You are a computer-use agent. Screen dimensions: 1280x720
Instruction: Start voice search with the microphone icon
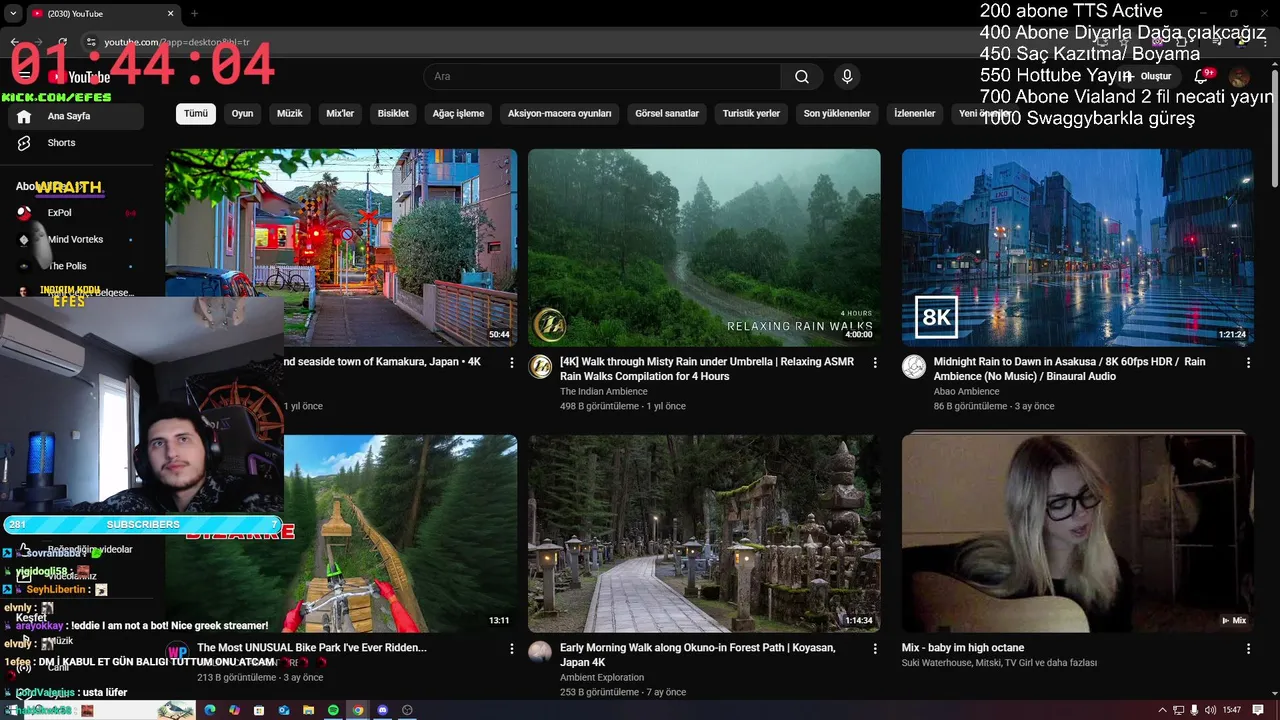[x=847, y=77]
